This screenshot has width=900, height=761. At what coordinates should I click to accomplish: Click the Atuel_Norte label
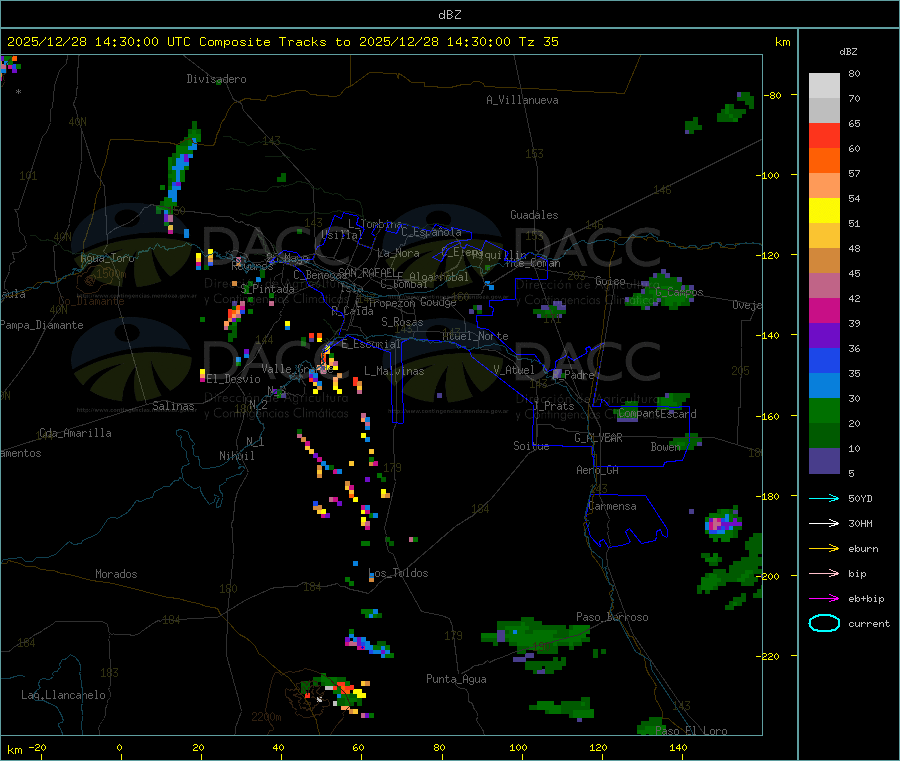[475, 336]
